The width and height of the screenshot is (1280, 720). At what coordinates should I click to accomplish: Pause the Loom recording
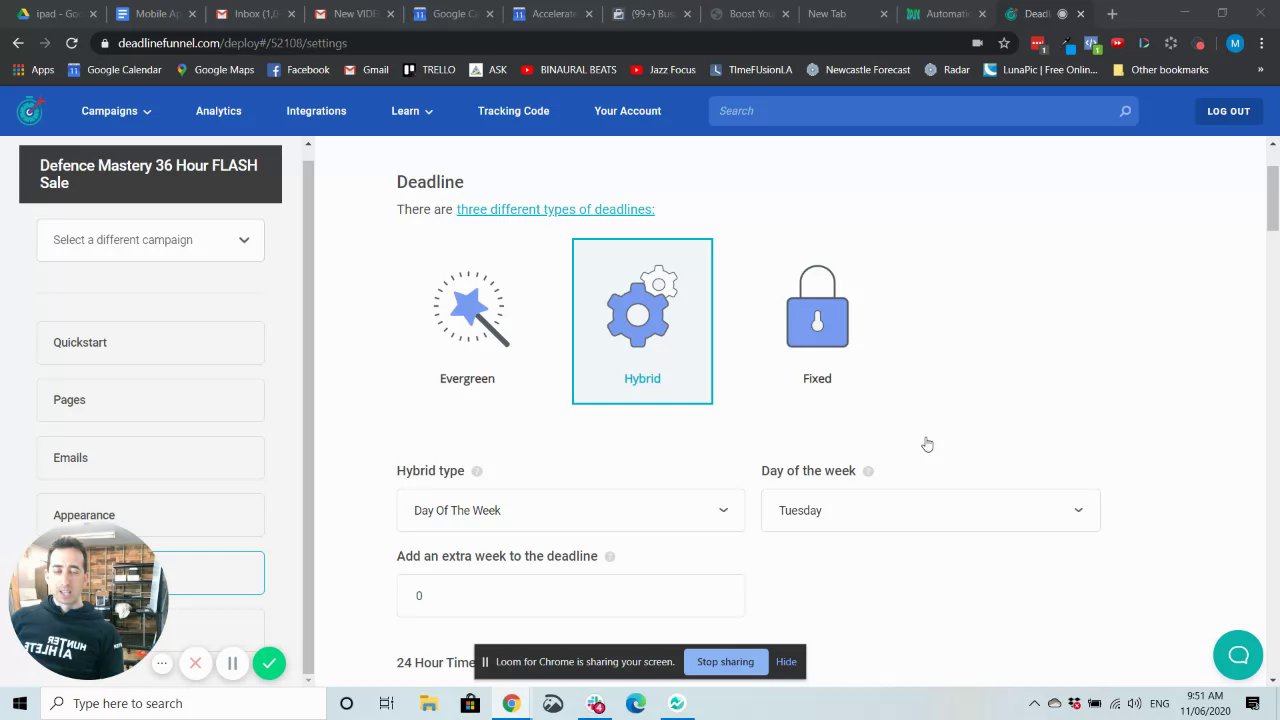pyautogui.click(x=232, y=663)
